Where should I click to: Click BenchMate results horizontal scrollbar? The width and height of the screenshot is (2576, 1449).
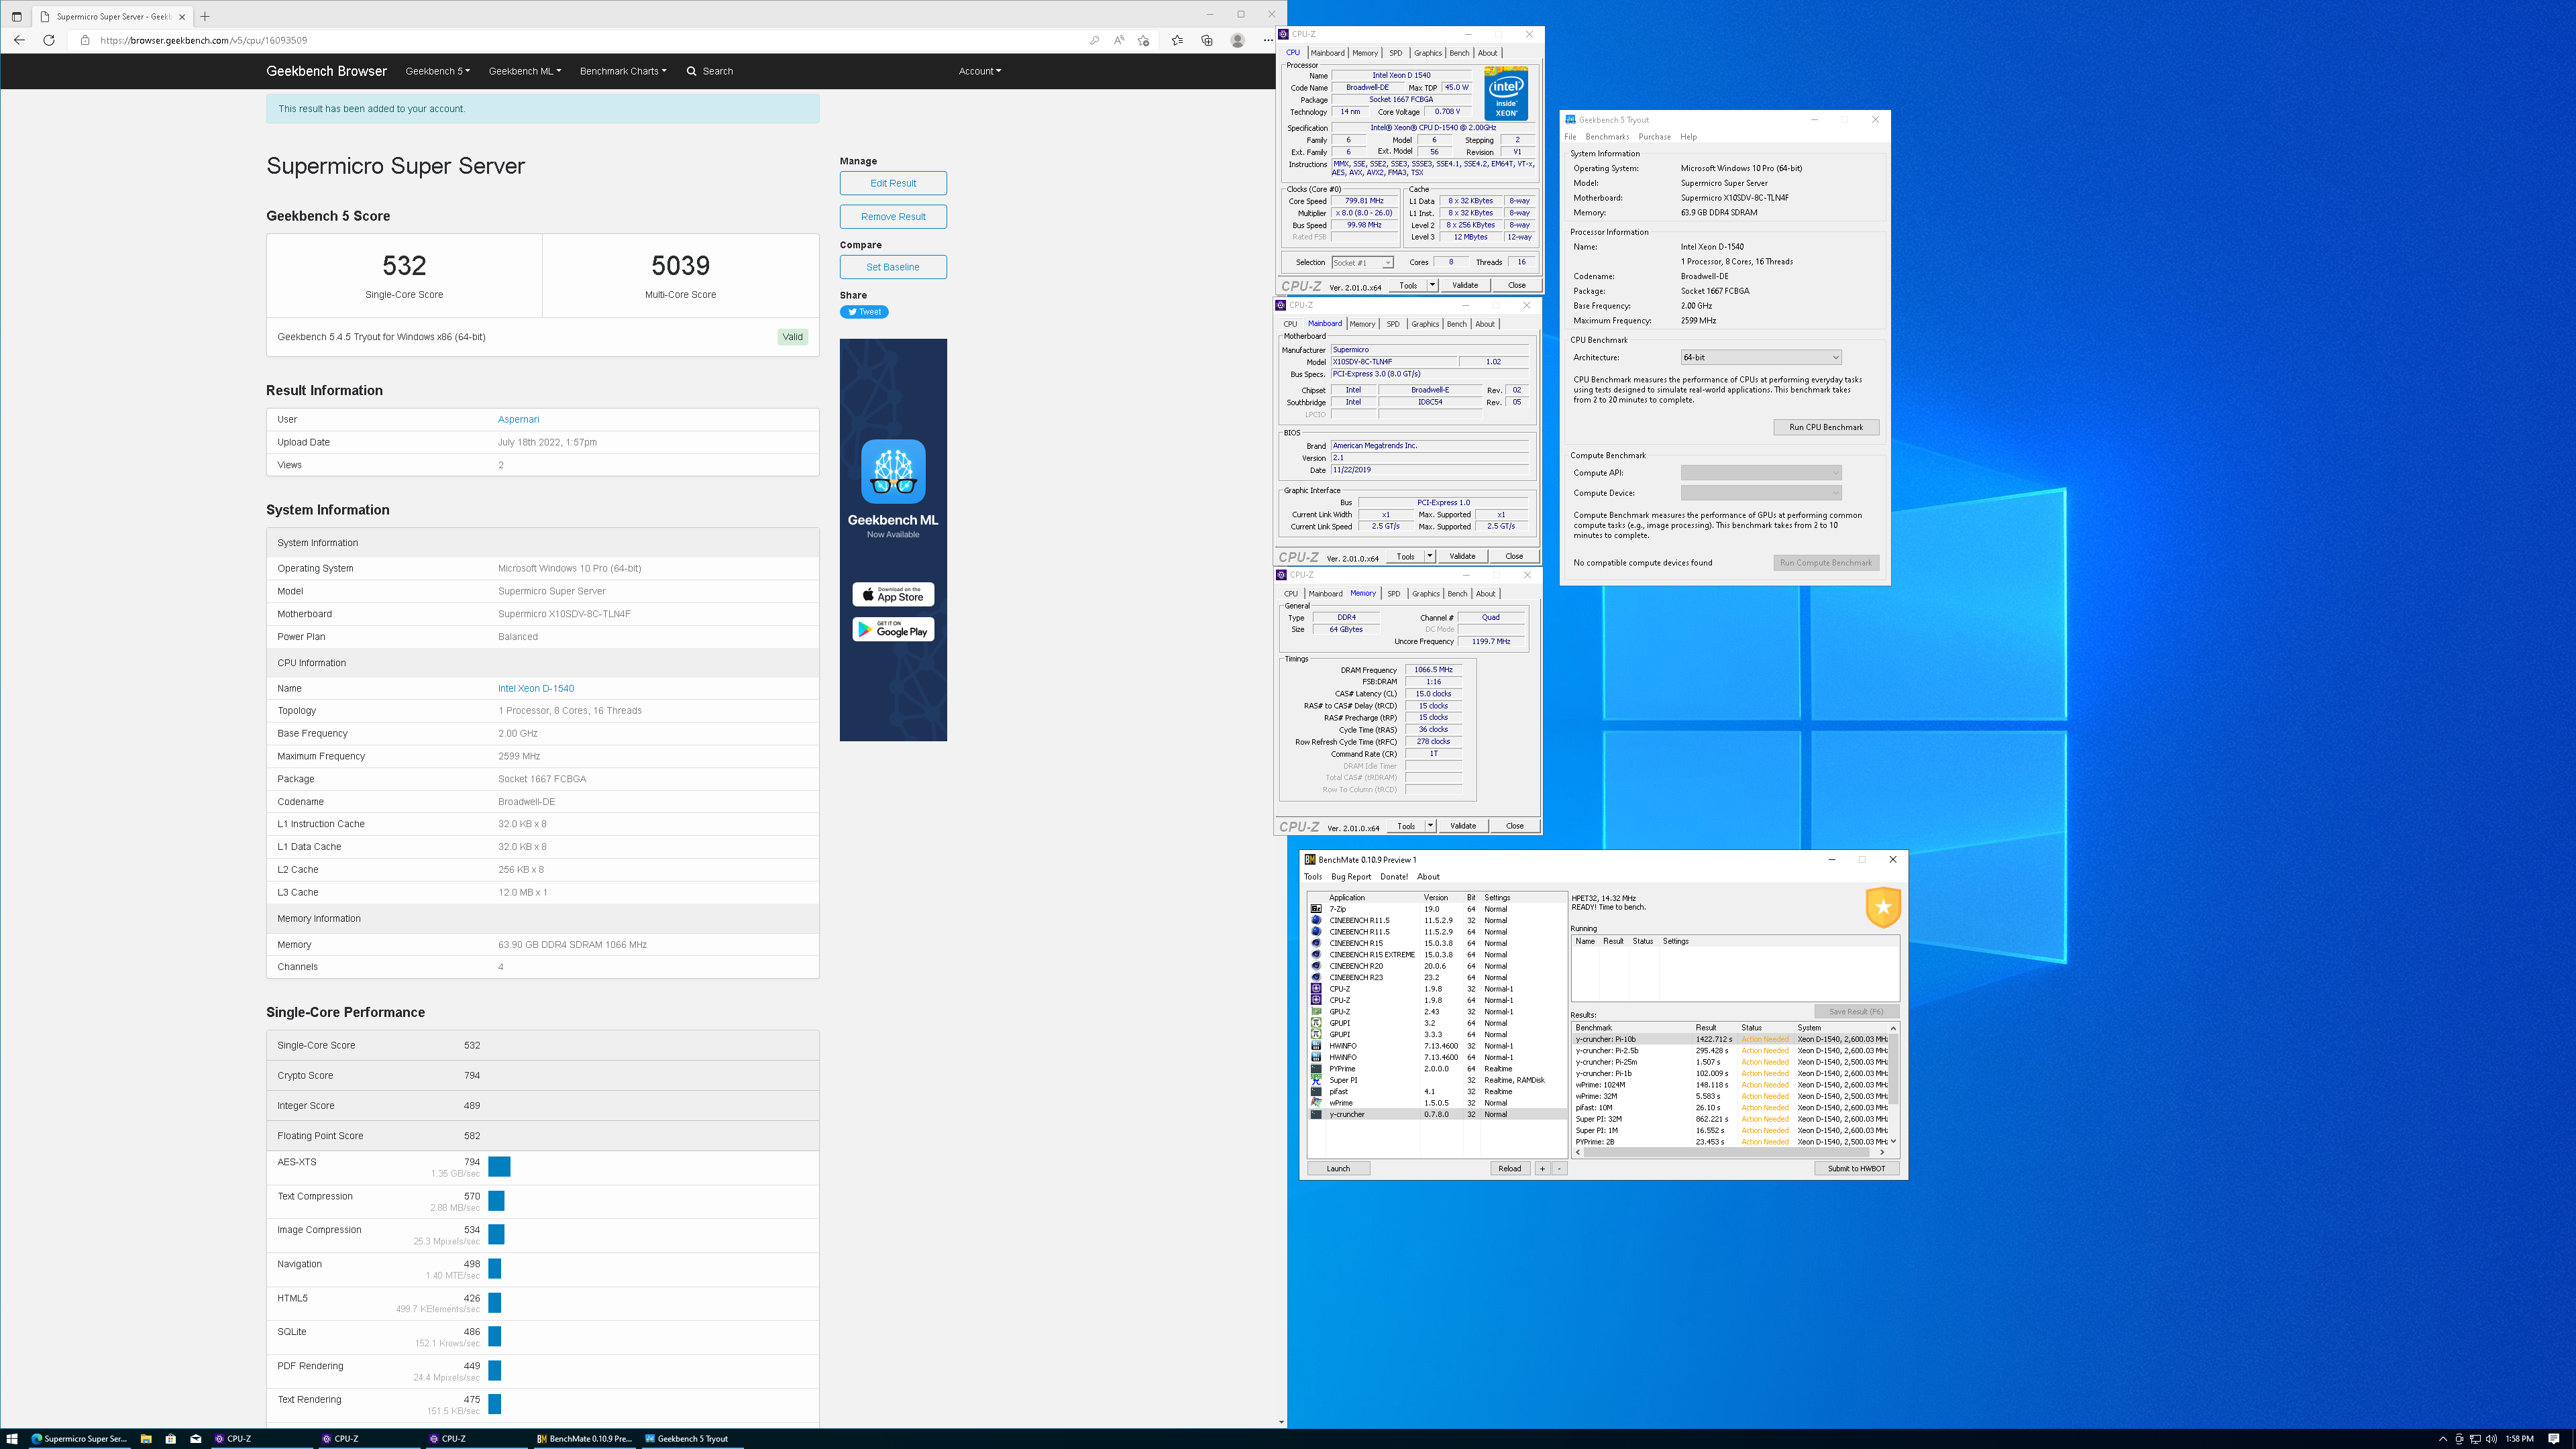pyautogui.click(x=1730, y=1152)
